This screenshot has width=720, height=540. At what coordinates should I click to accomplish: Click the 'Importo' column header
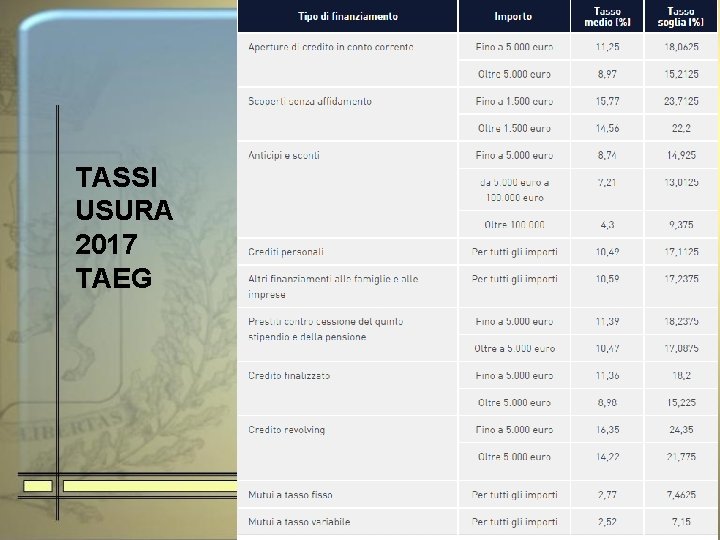pos(513,16)
